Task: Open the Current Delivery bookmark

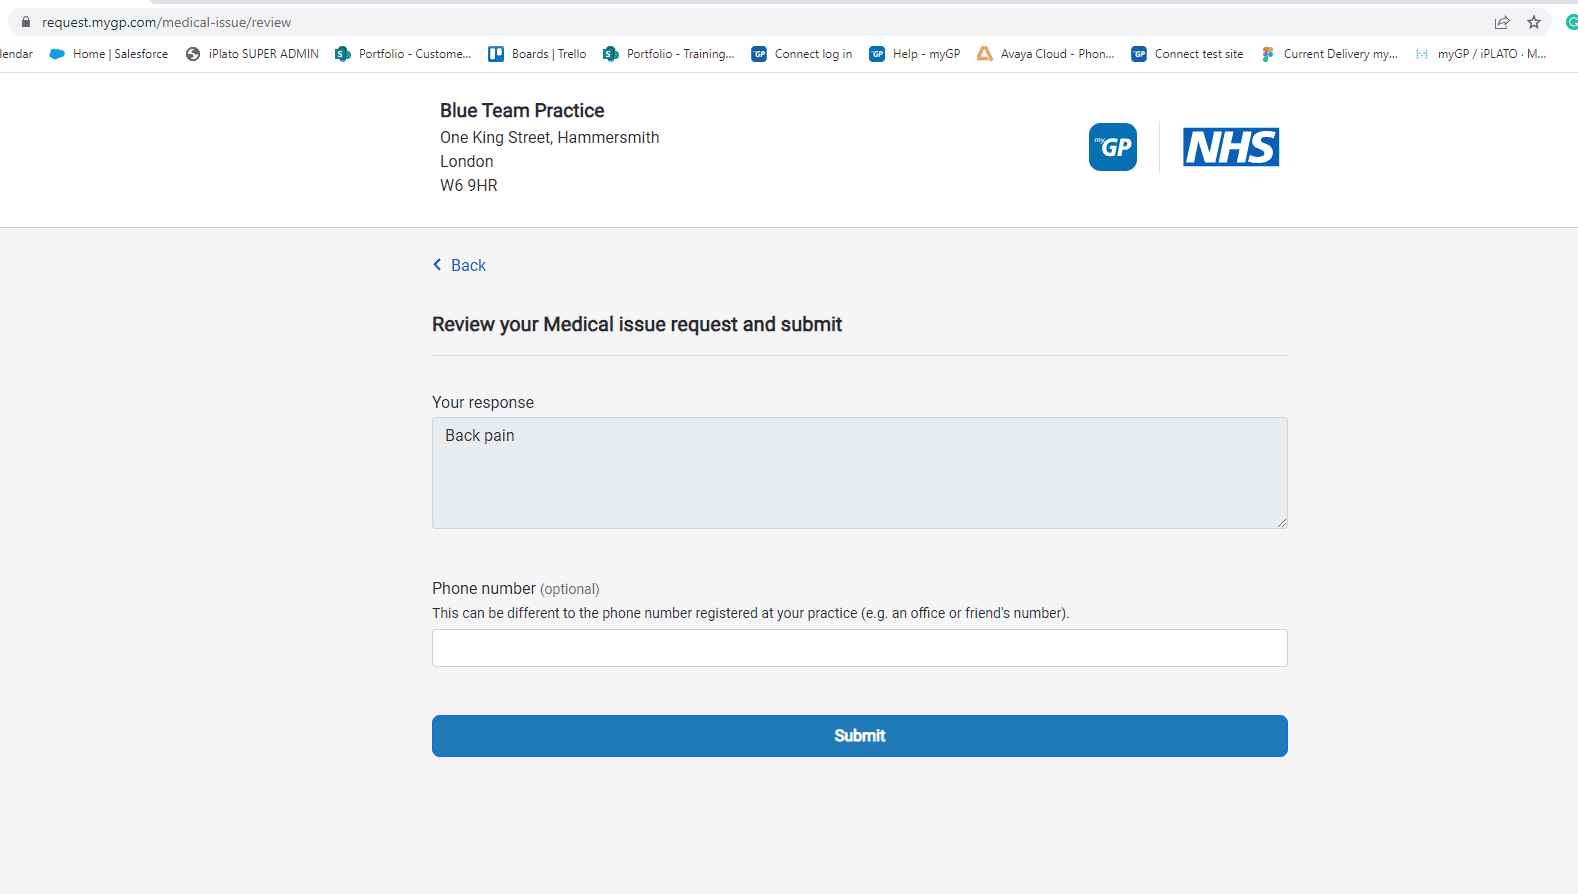Action: tap(1330, 54)
